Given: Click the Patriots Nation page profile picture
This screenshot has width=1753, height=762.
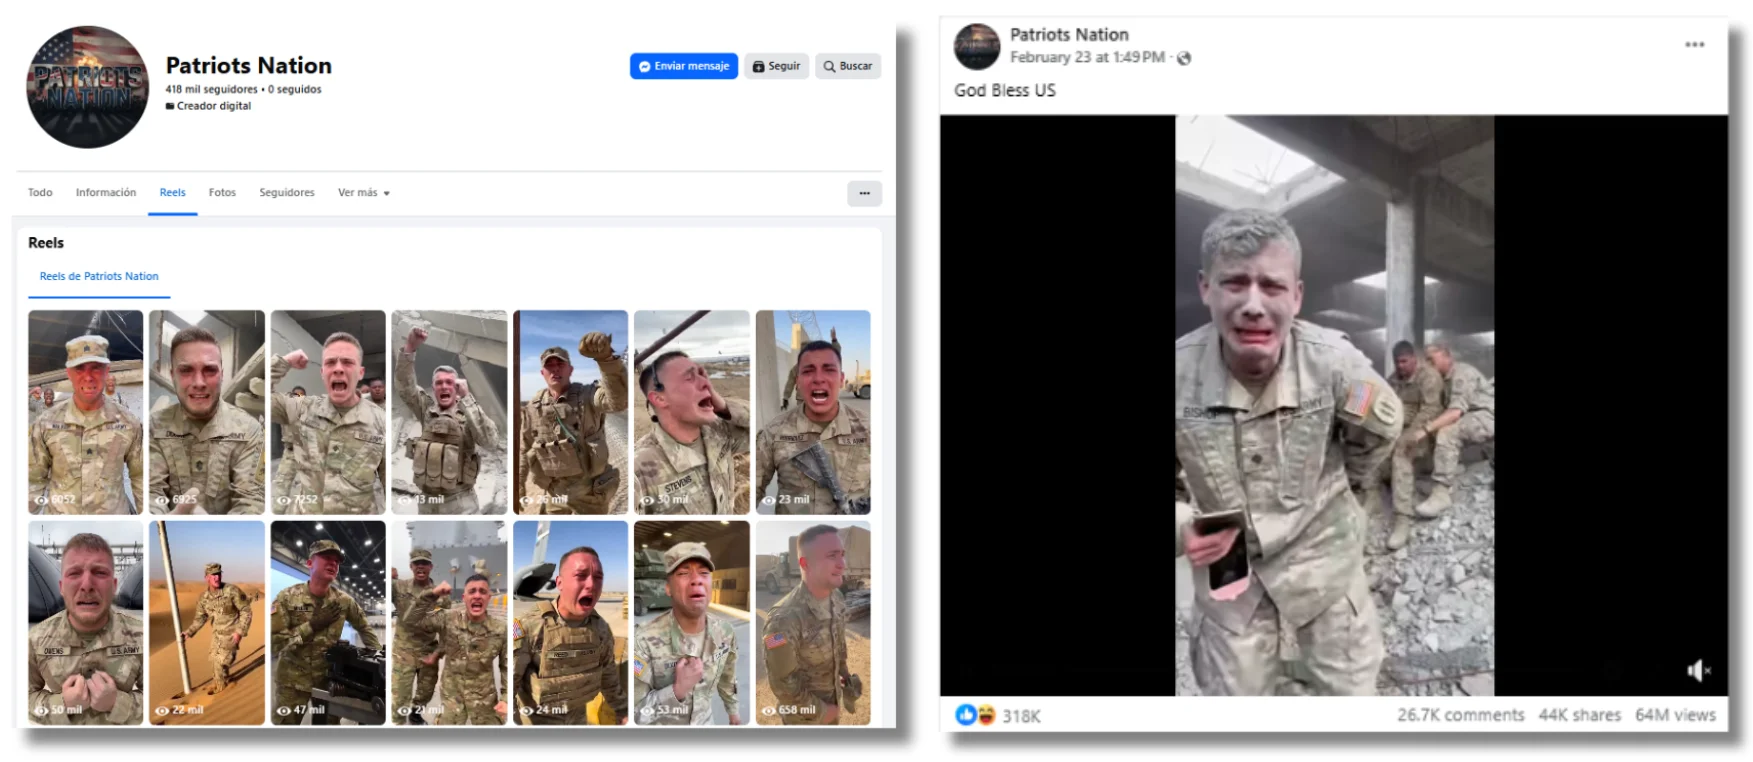Looking at the screenshot, I should (x=87, y=87).
